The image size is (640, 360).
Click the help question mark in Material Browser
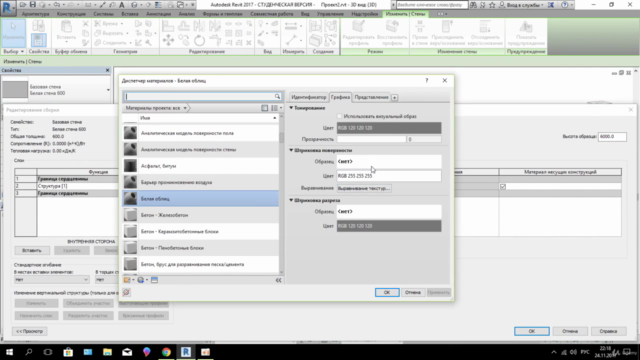click(x=427, y=80)
